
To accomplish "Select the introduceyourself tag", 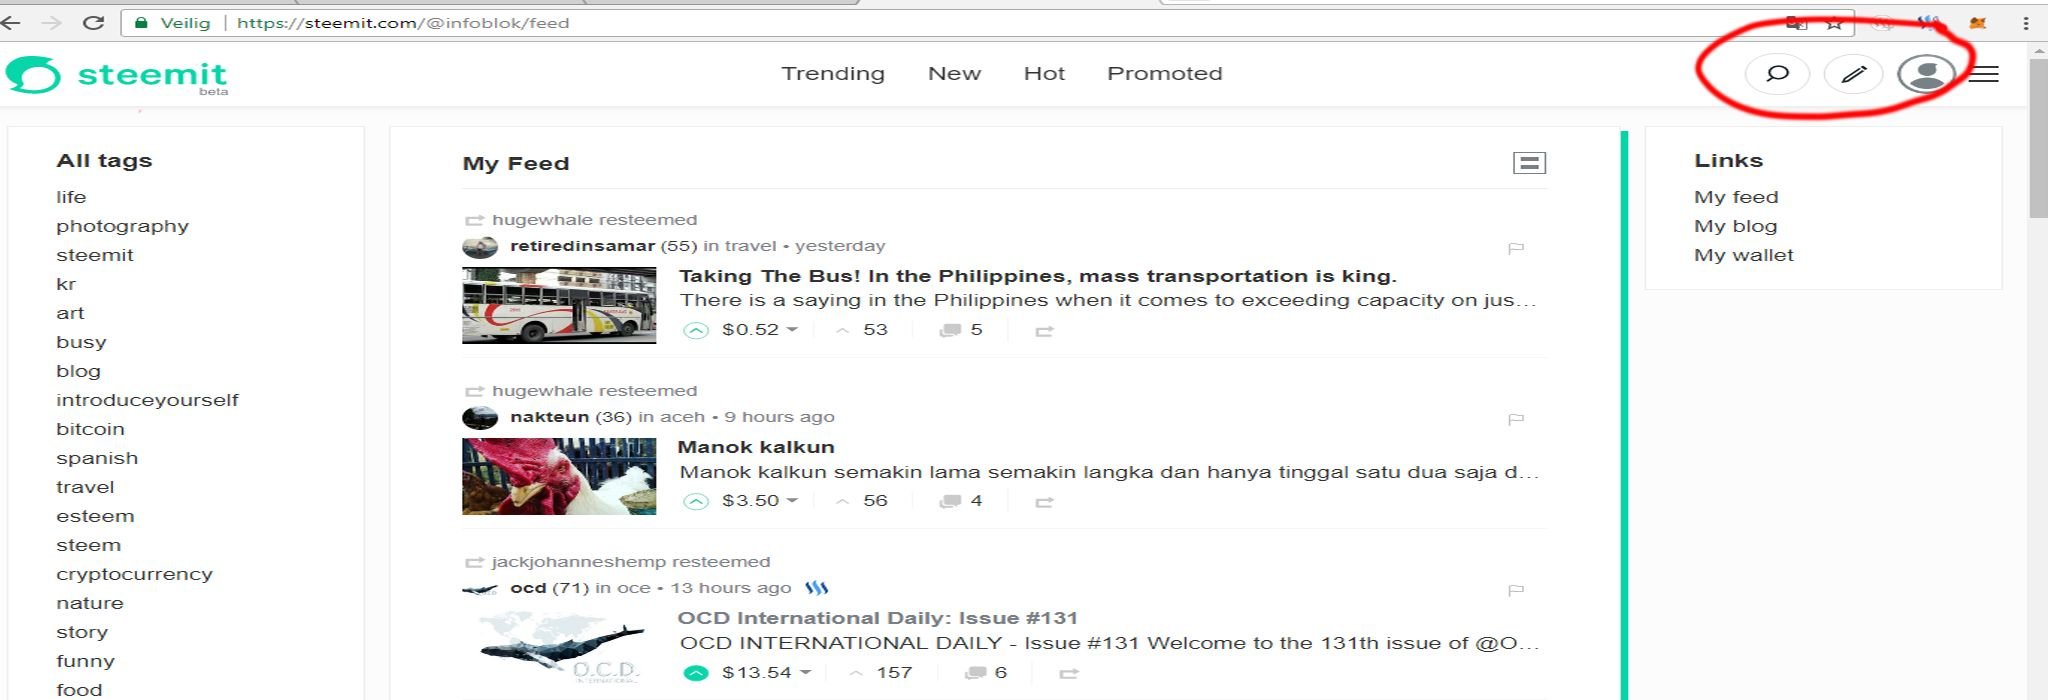I will tap(147, 400).
